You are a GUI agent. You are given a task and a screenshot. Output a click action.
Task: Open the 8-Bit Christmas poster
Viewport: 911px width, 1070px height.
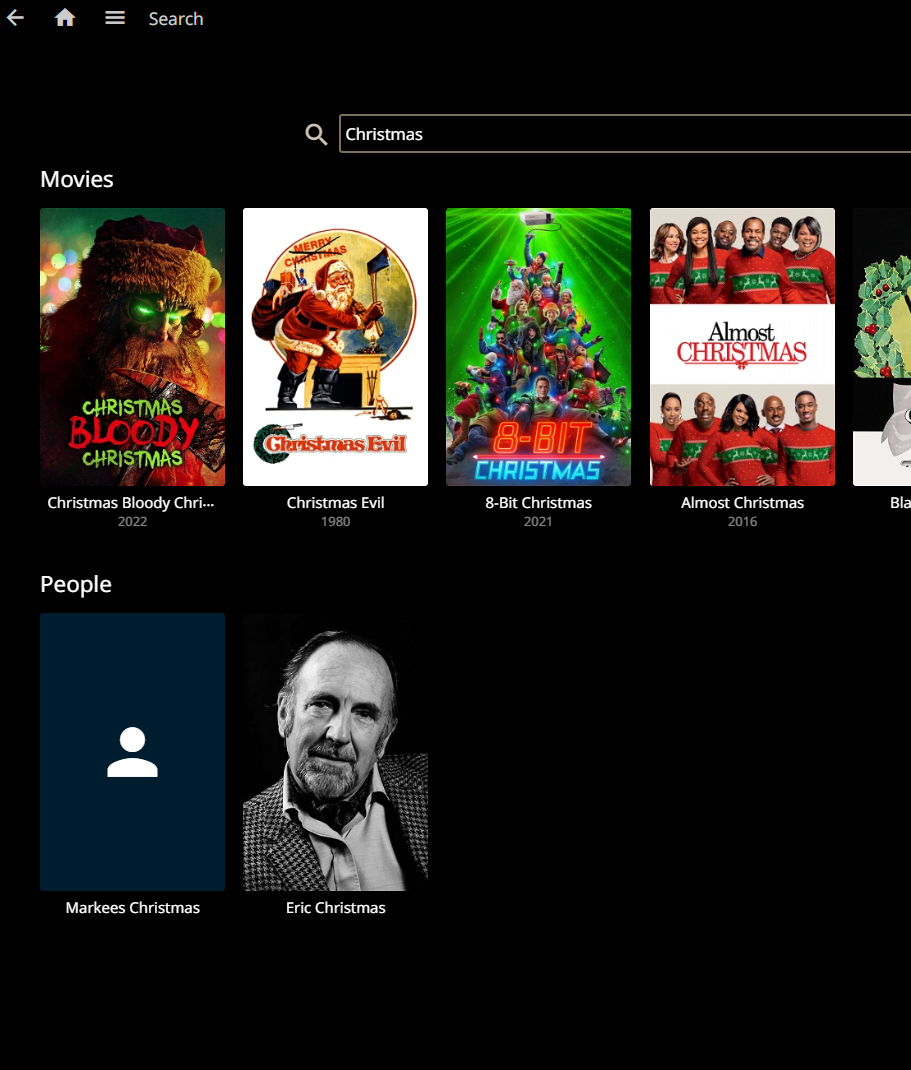click(x=538, y=347)
